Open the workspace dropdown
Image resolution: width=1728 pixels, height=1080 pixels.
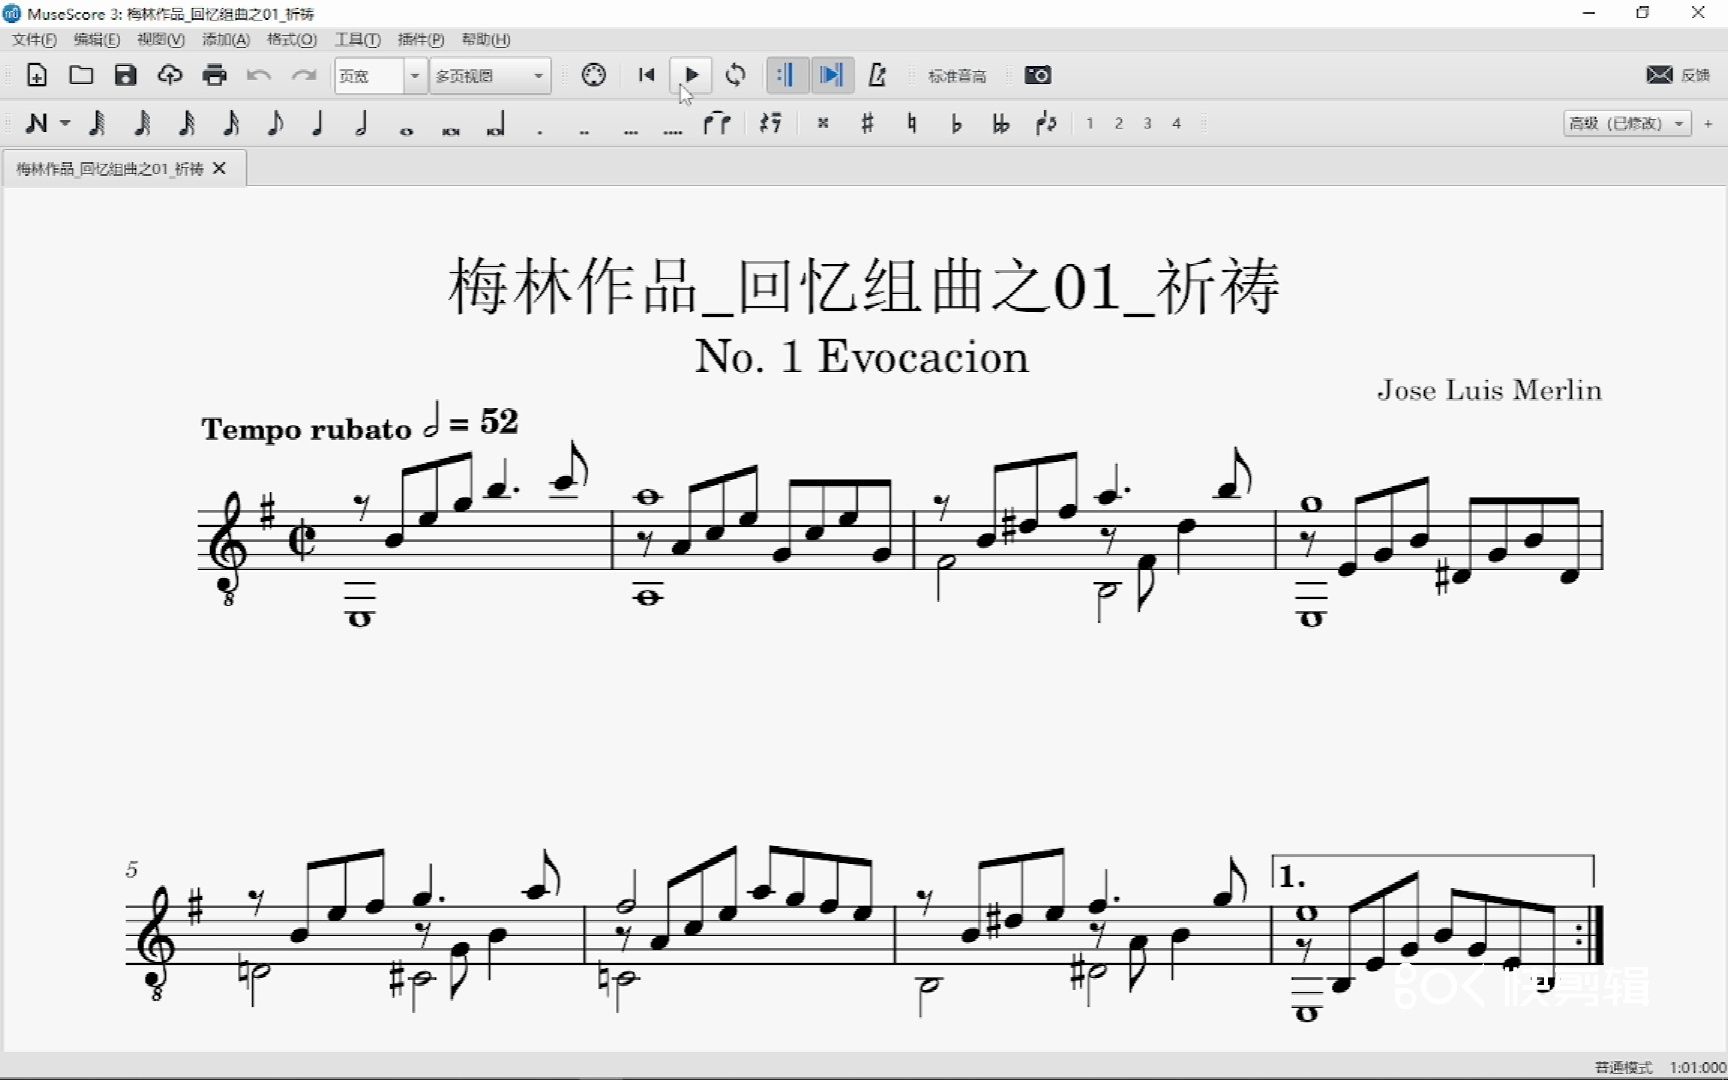[x=1627, y=123]
